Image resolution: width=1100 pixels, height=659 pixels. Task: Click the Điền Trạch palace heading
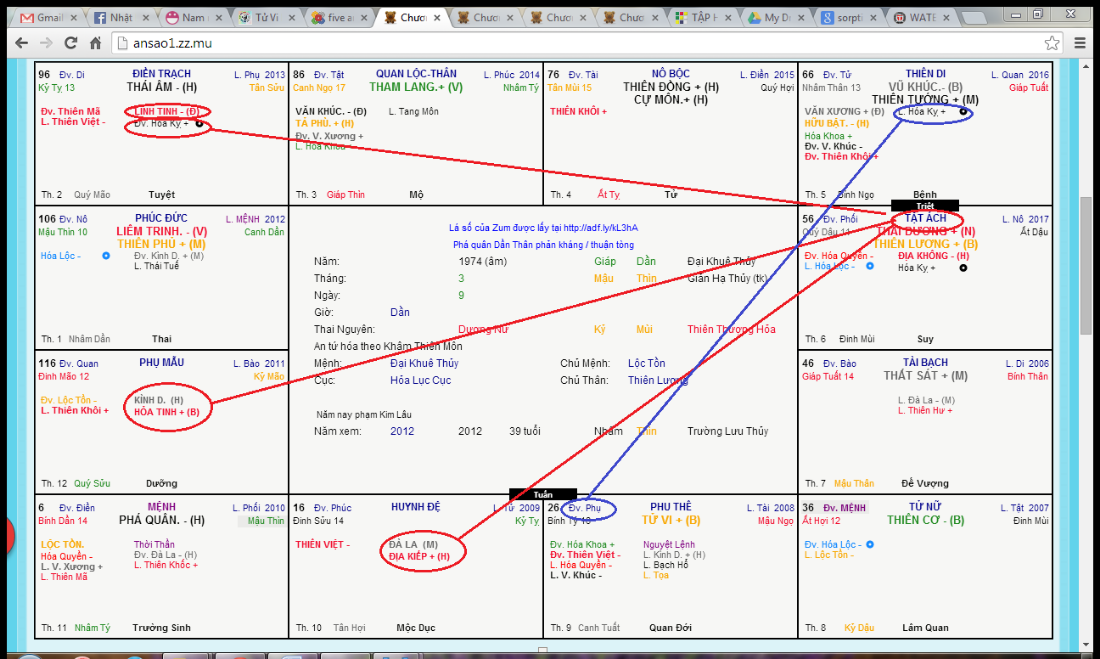tap(161, 74)
